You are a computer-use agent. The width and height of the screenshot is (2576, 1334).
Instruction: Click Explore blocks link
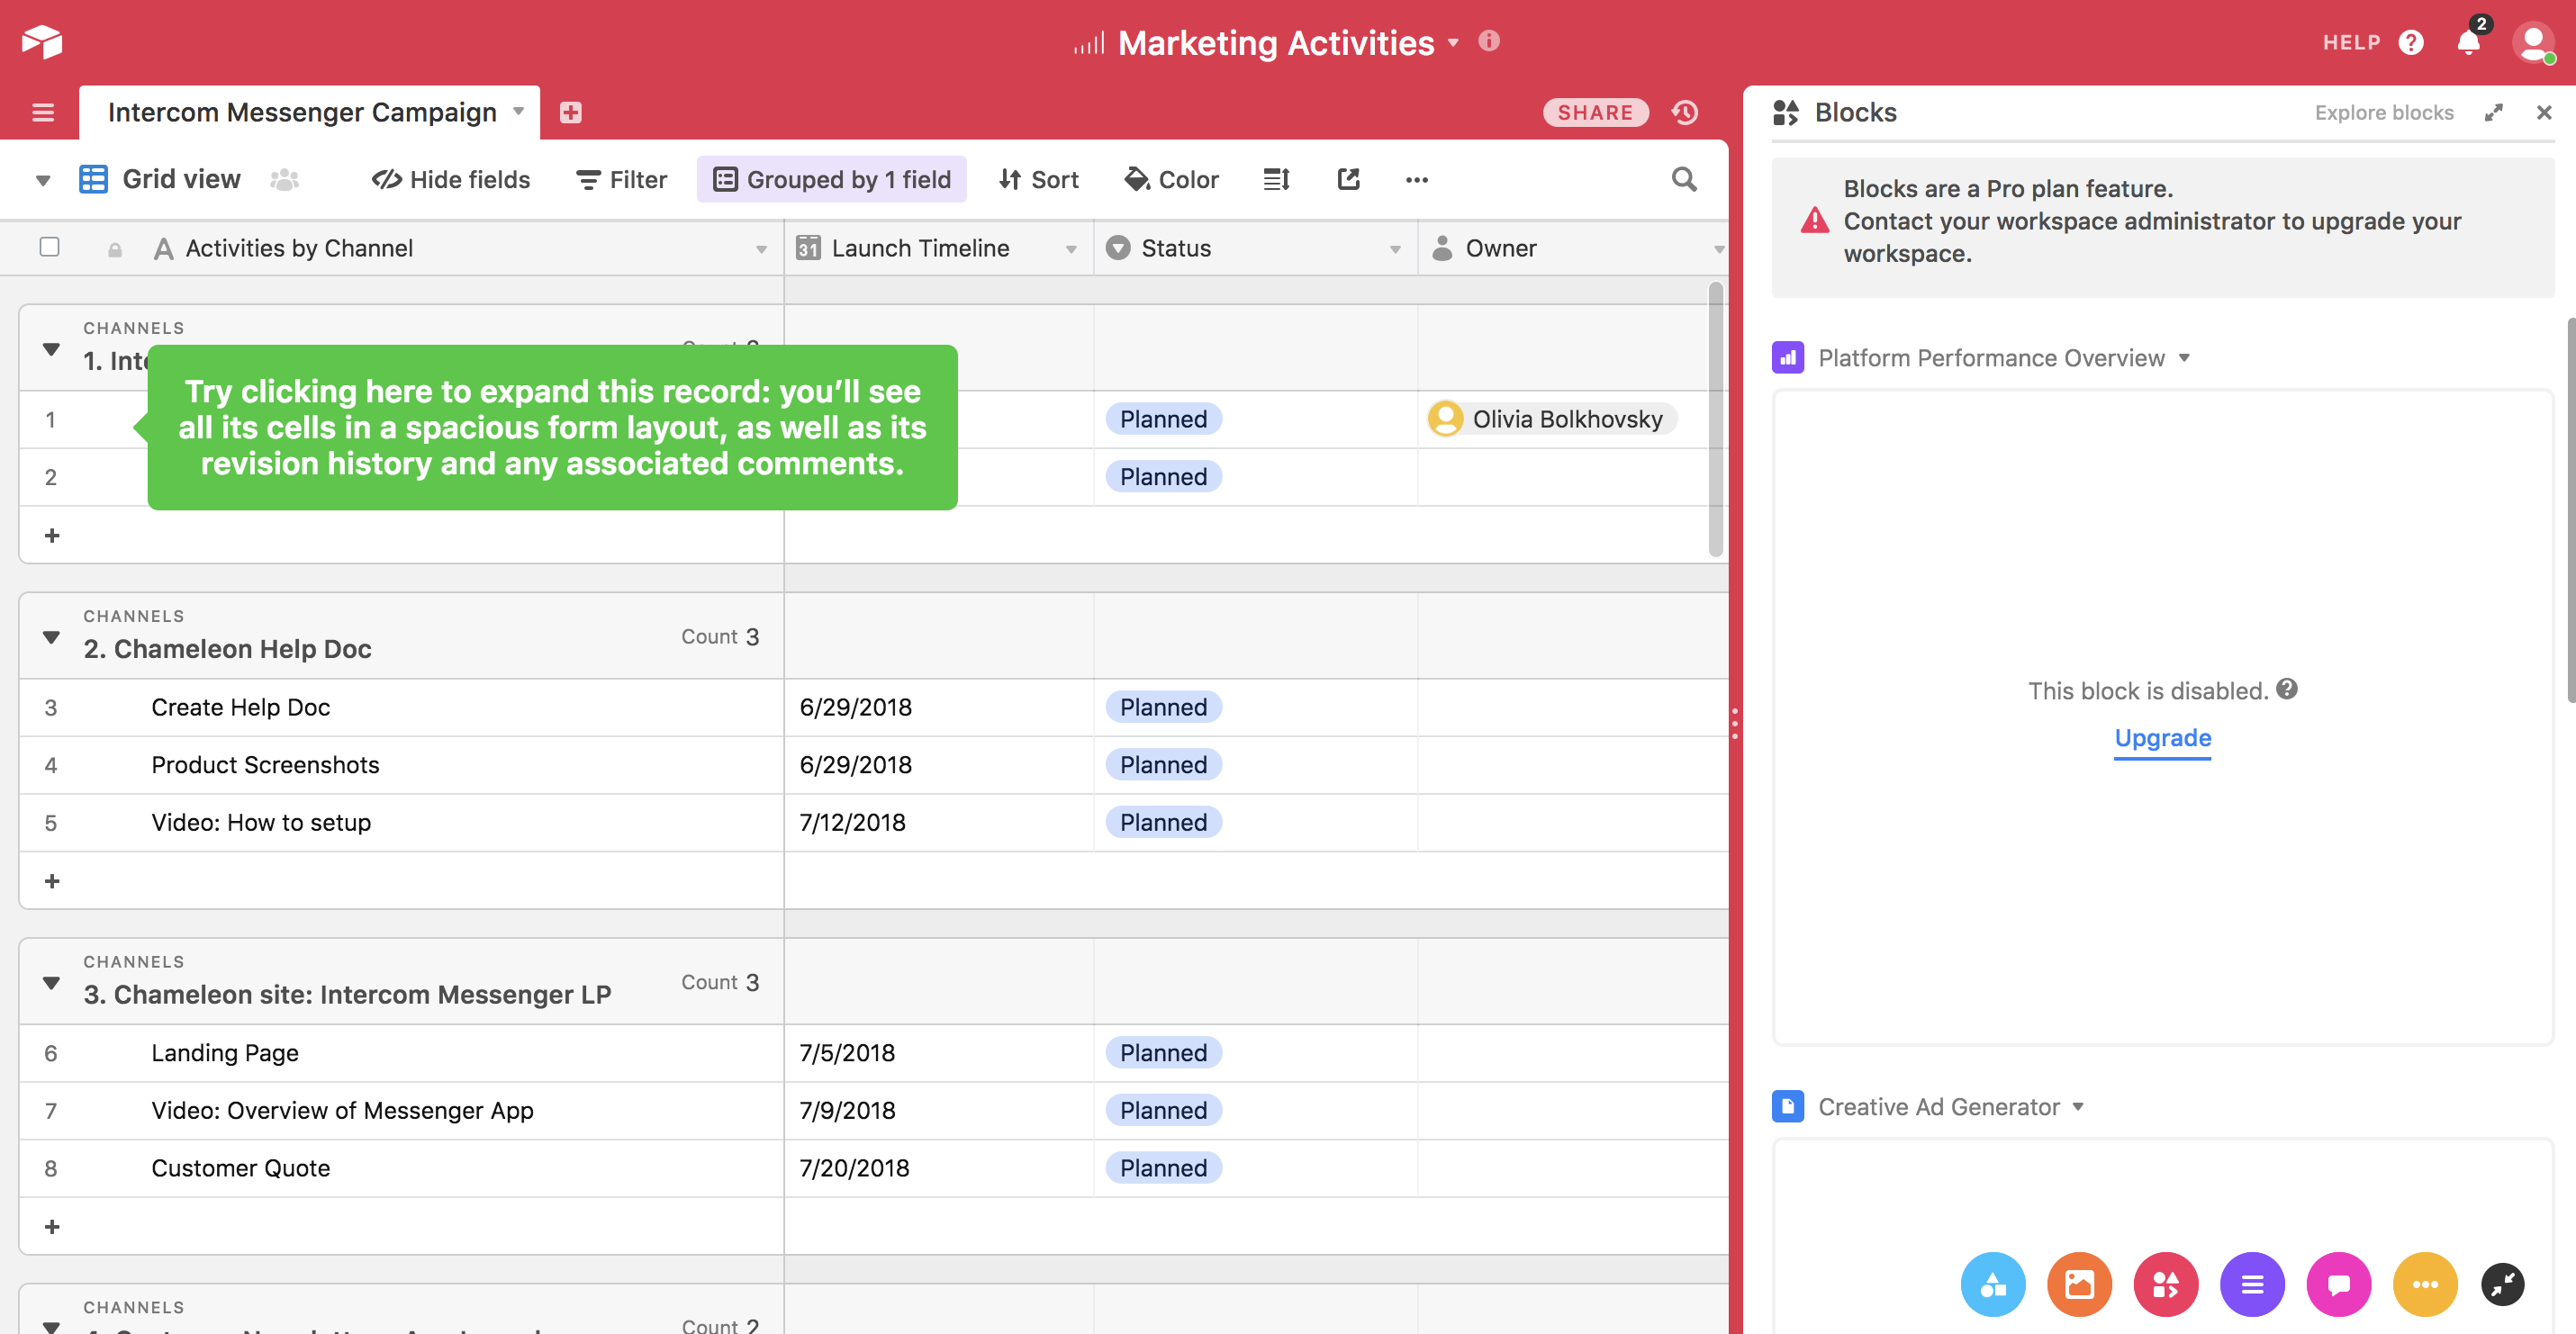tap(2384, 112)
